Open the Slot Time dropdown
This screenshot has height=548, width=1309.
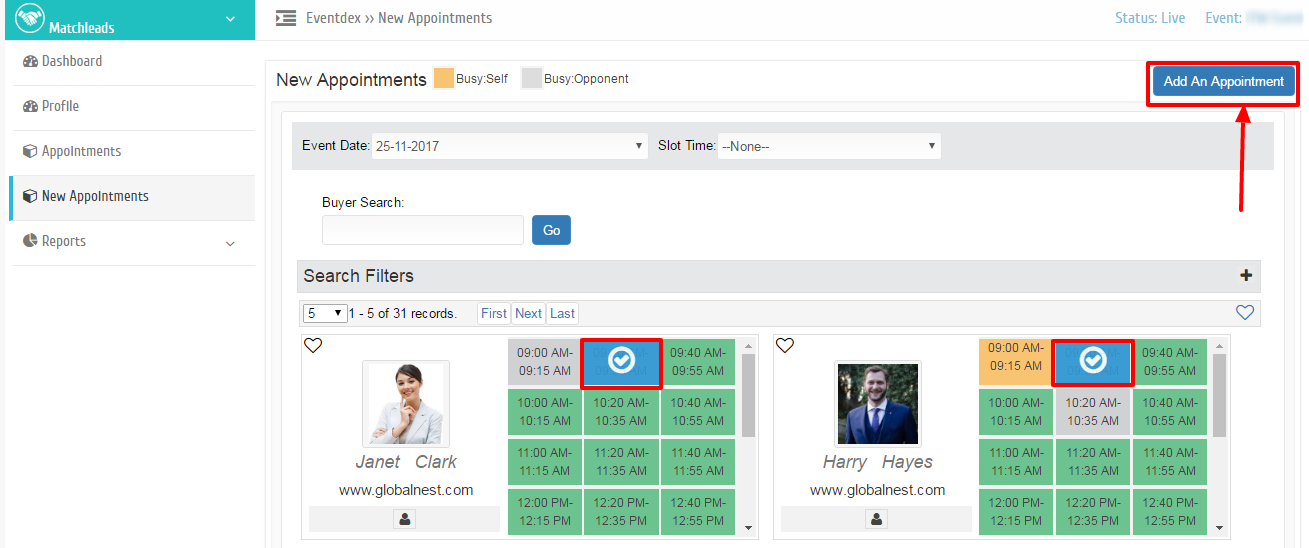tap(828, 146)
